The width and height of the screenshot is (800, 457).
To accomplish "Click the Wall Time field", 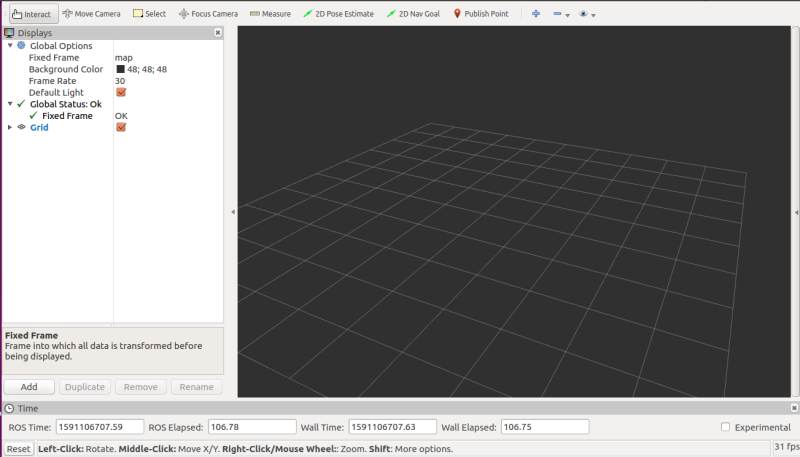I will pos(392,427).
